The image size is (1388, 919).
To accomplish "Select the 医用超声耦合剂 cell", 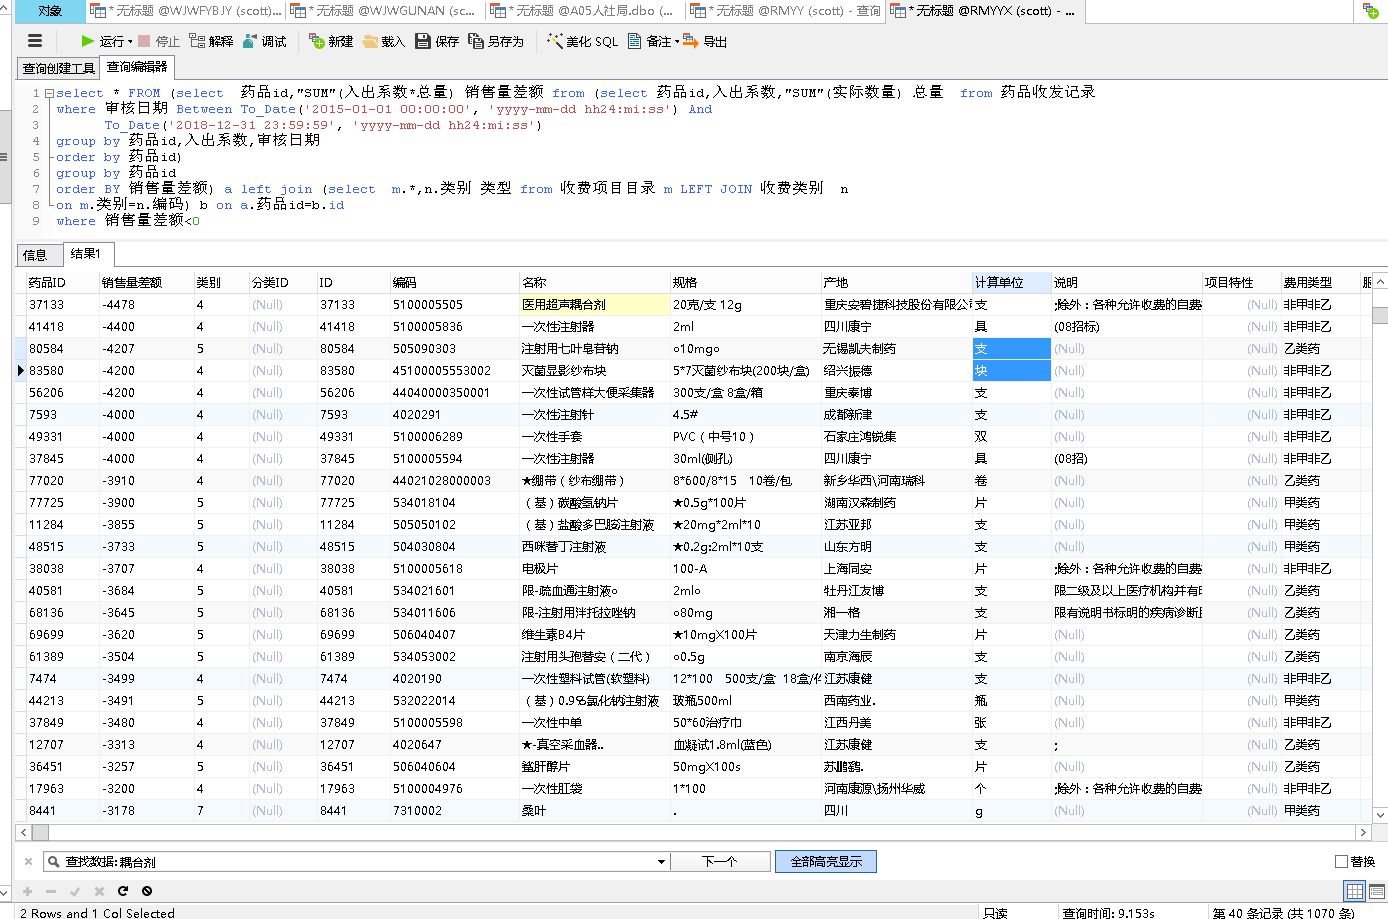I will coord(595,304).
